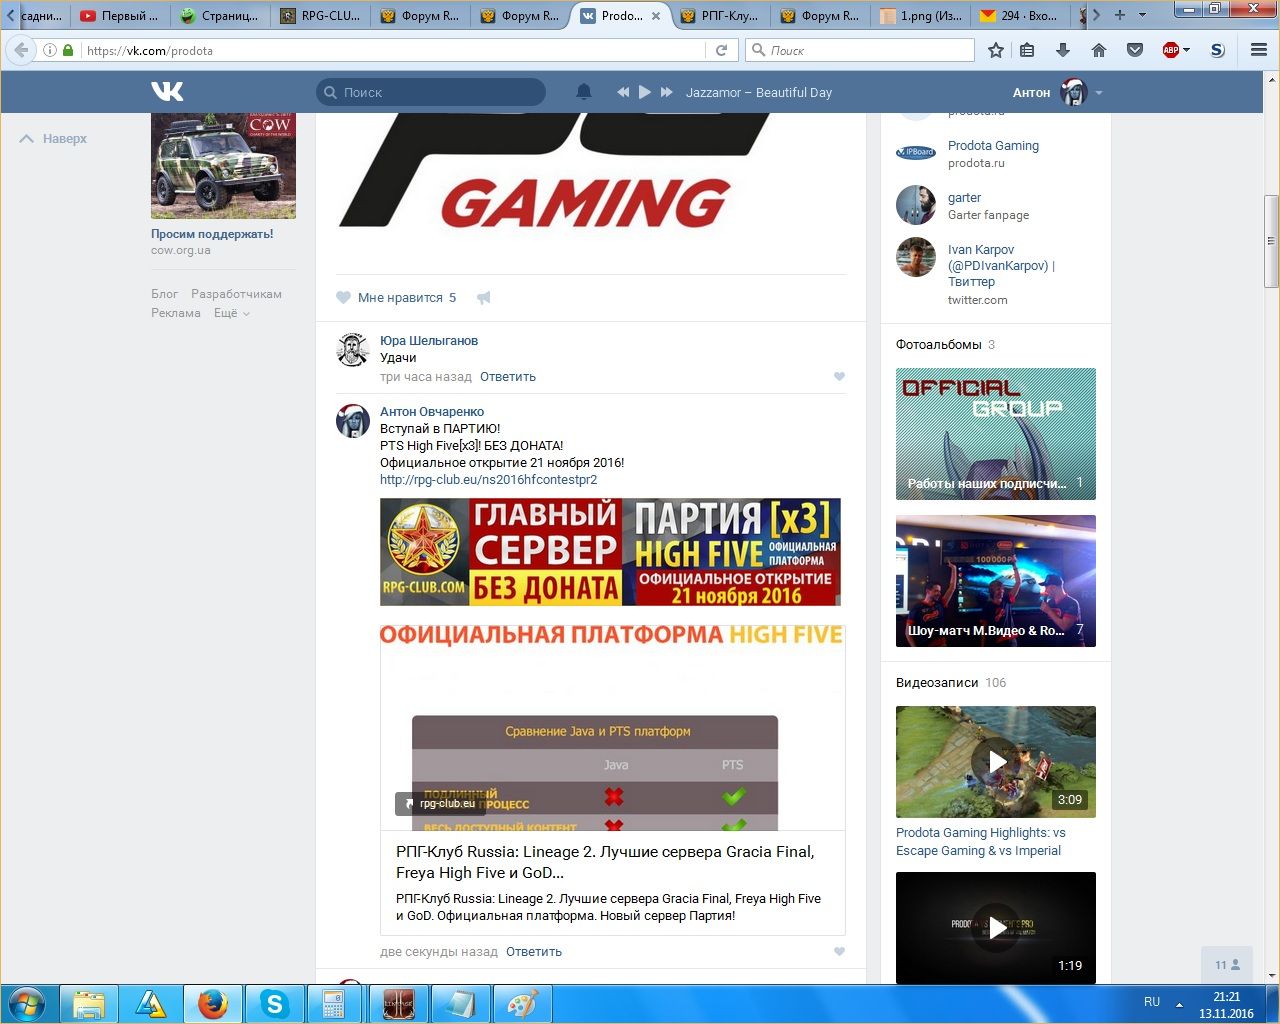Screen dimensions: 1280x1024
Task: Go to Firefox home page
Action: tap(1099, 50)
